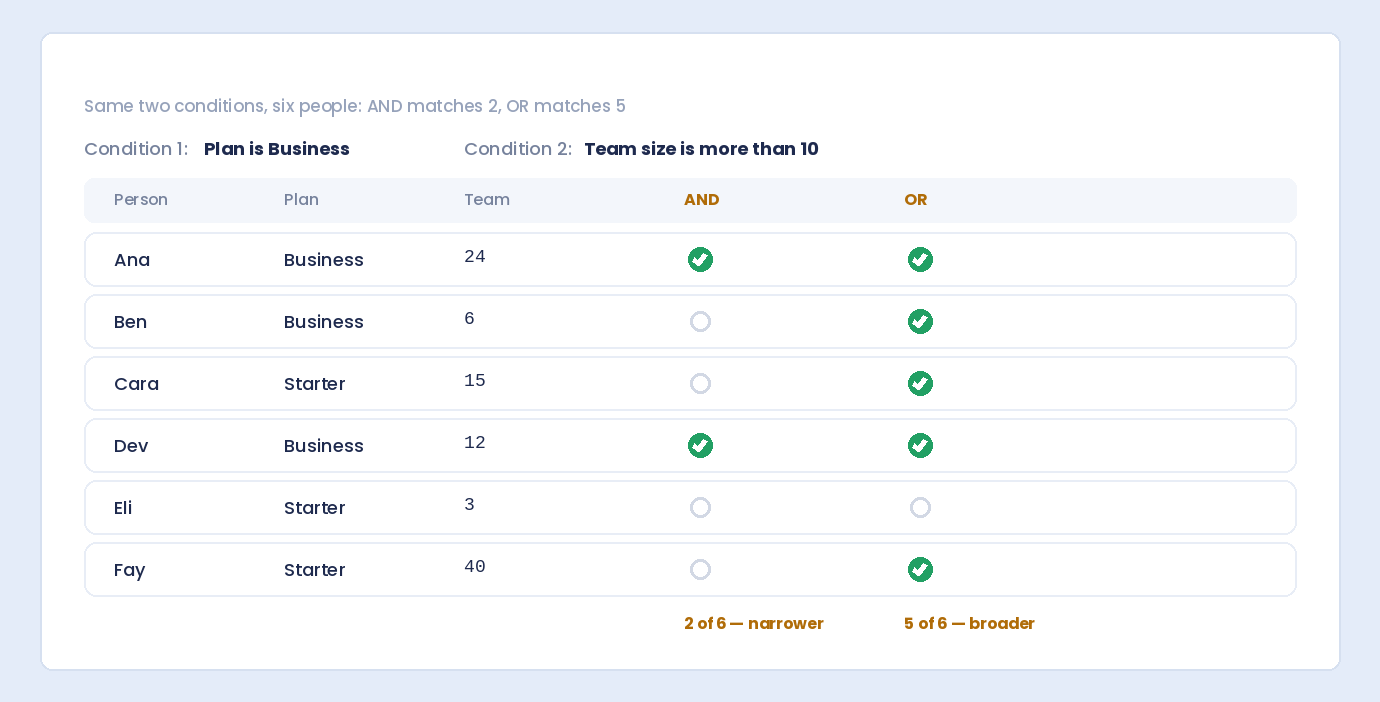Click Eli's Starter plan cell
The height and width of the screenshot is (702, 1380).
pyautogui.click(x=315, y=508)
